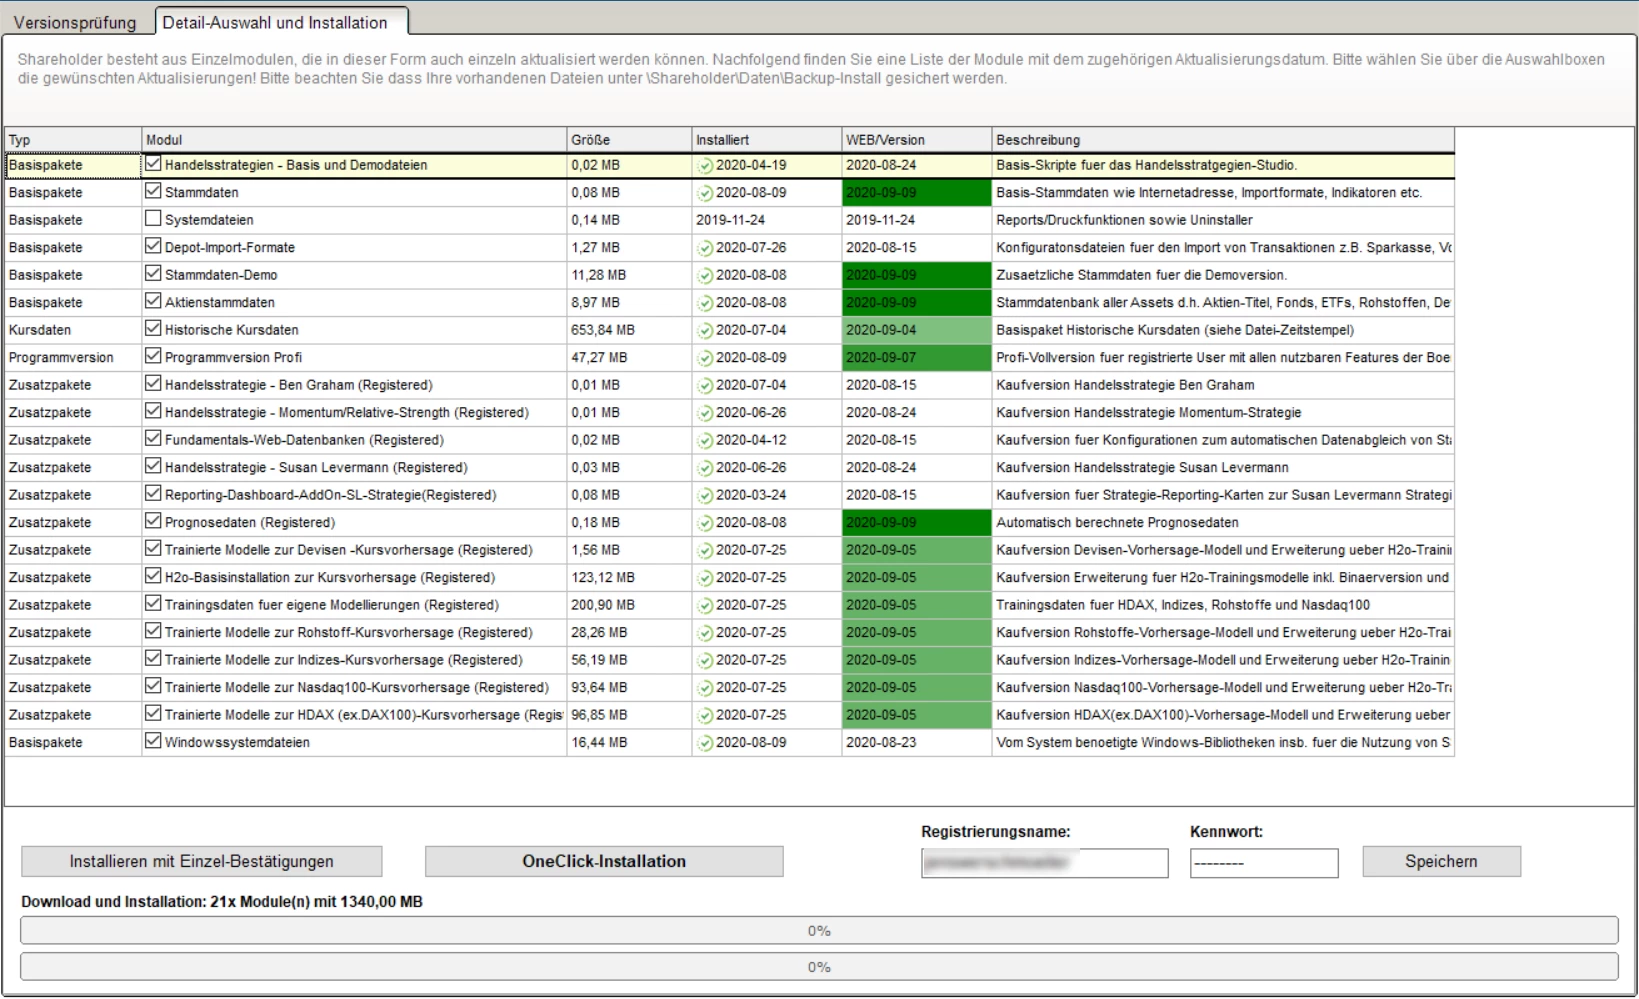This screenshot has height=999, width=1639.
Task: Click status icon in Historische Kursdaten row
Action: tap(705, 330)
